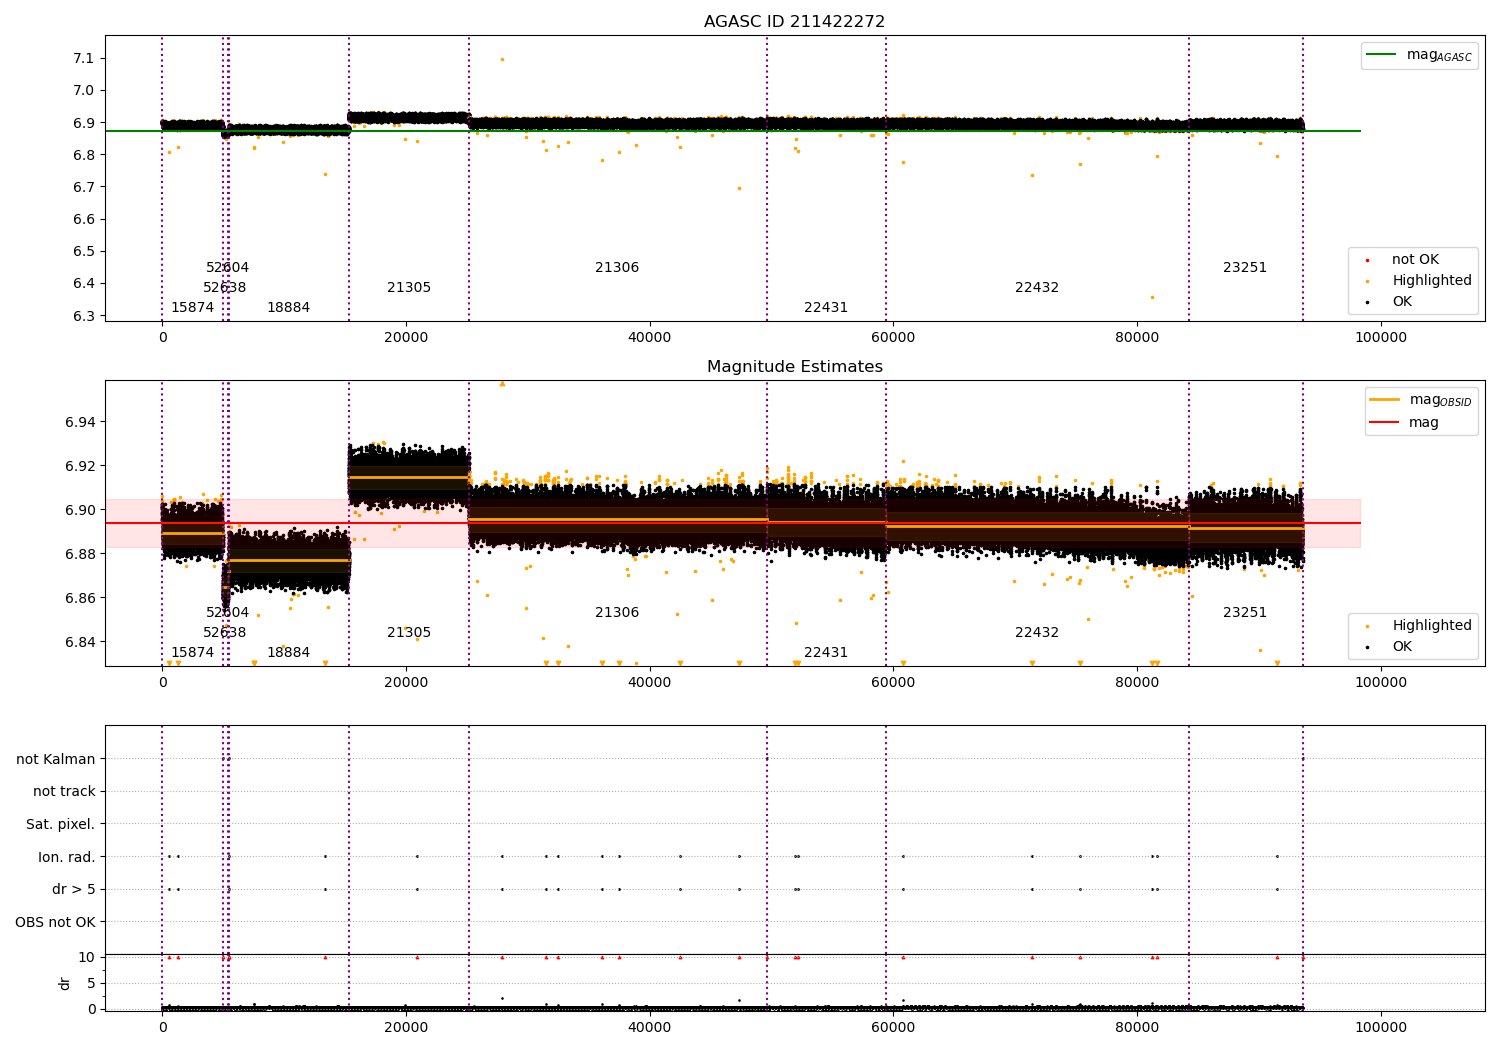
Task: Click the 'Sat. pixel.' axis label
Action: (x=60, y=825)
